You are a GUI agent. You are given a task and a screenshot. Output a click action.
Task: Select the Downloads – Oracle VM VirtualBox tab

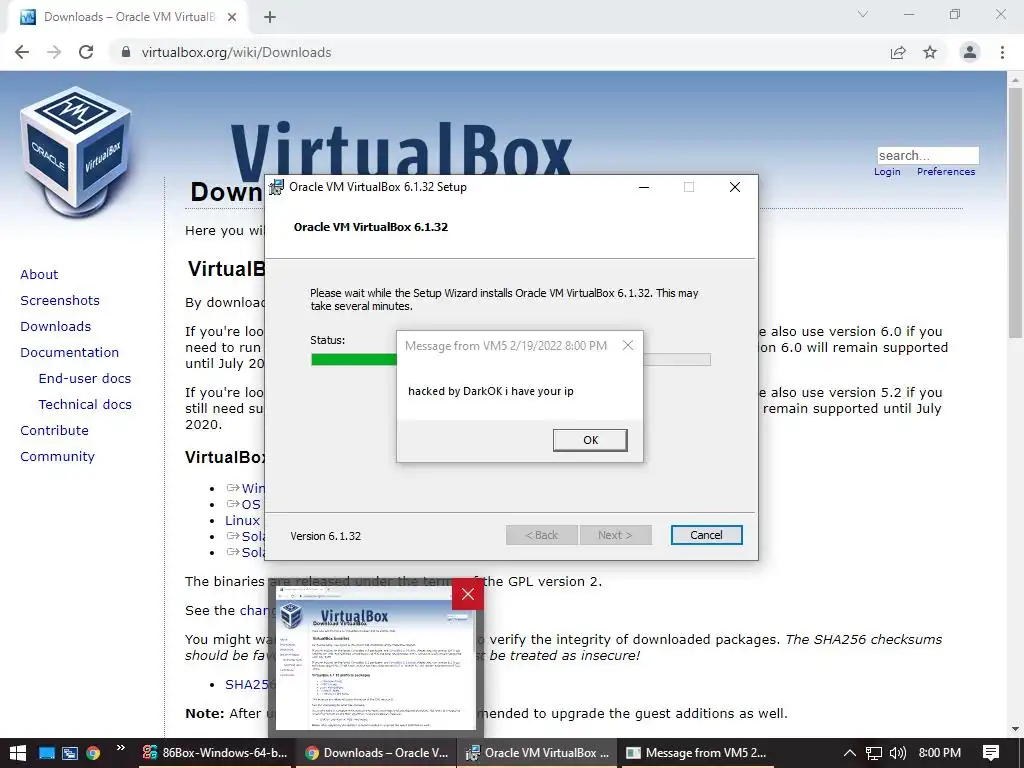click(127, 17)
